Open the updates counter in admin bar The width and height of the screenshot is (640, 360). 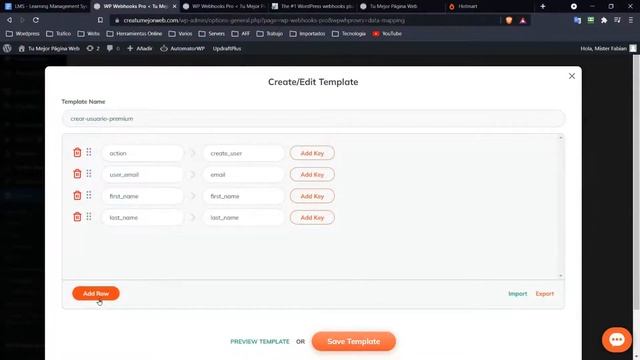[93, 48]
